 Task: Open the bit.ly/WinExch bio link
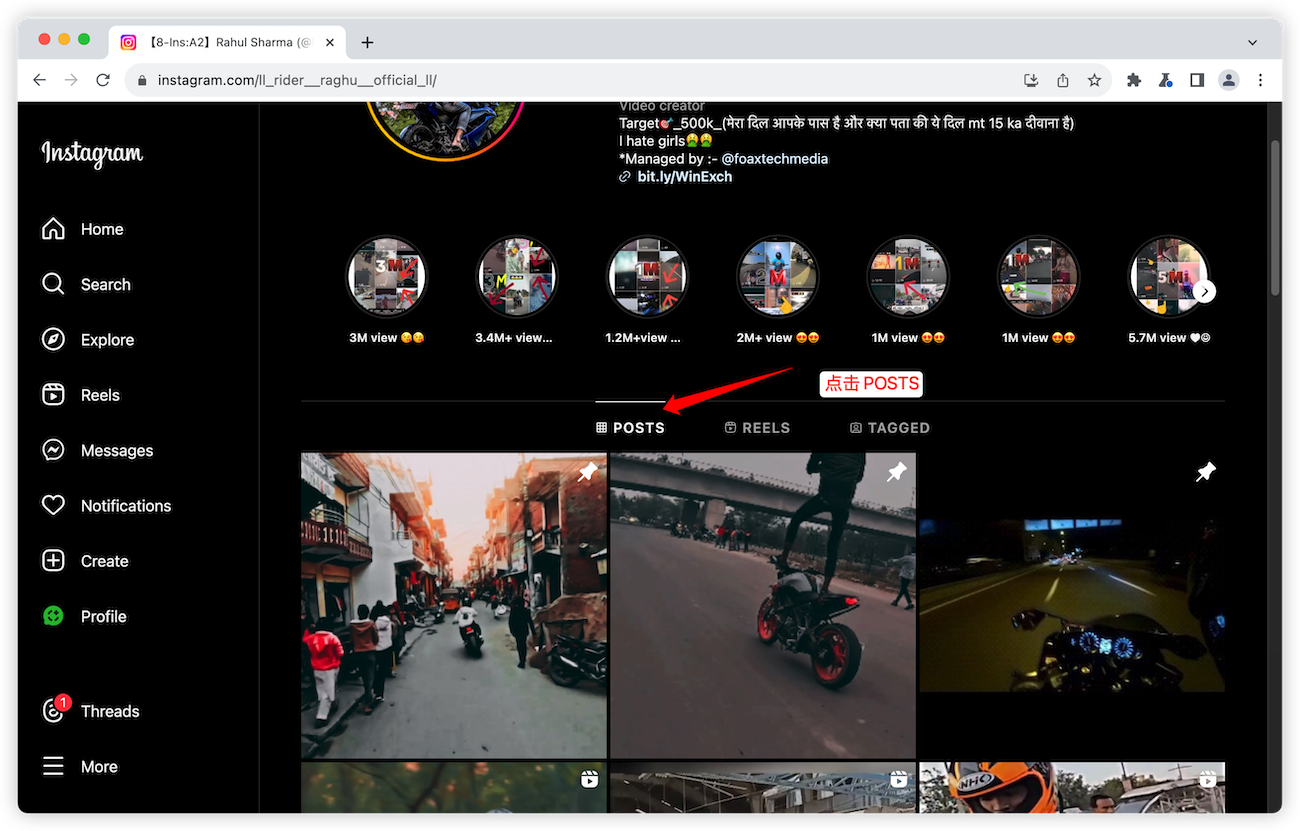click(684, 176)
